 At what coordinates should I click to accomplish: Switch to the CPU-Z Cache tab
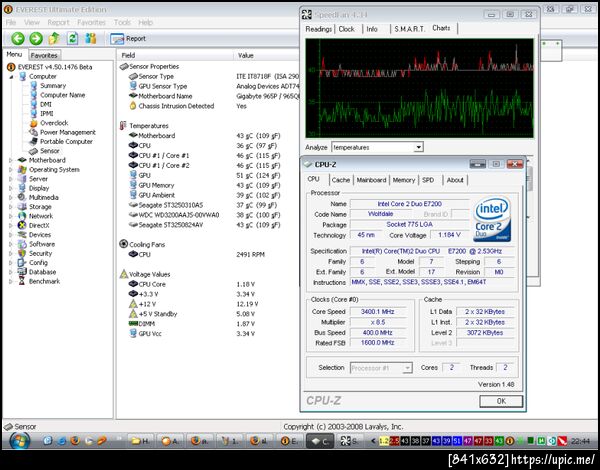341,180
